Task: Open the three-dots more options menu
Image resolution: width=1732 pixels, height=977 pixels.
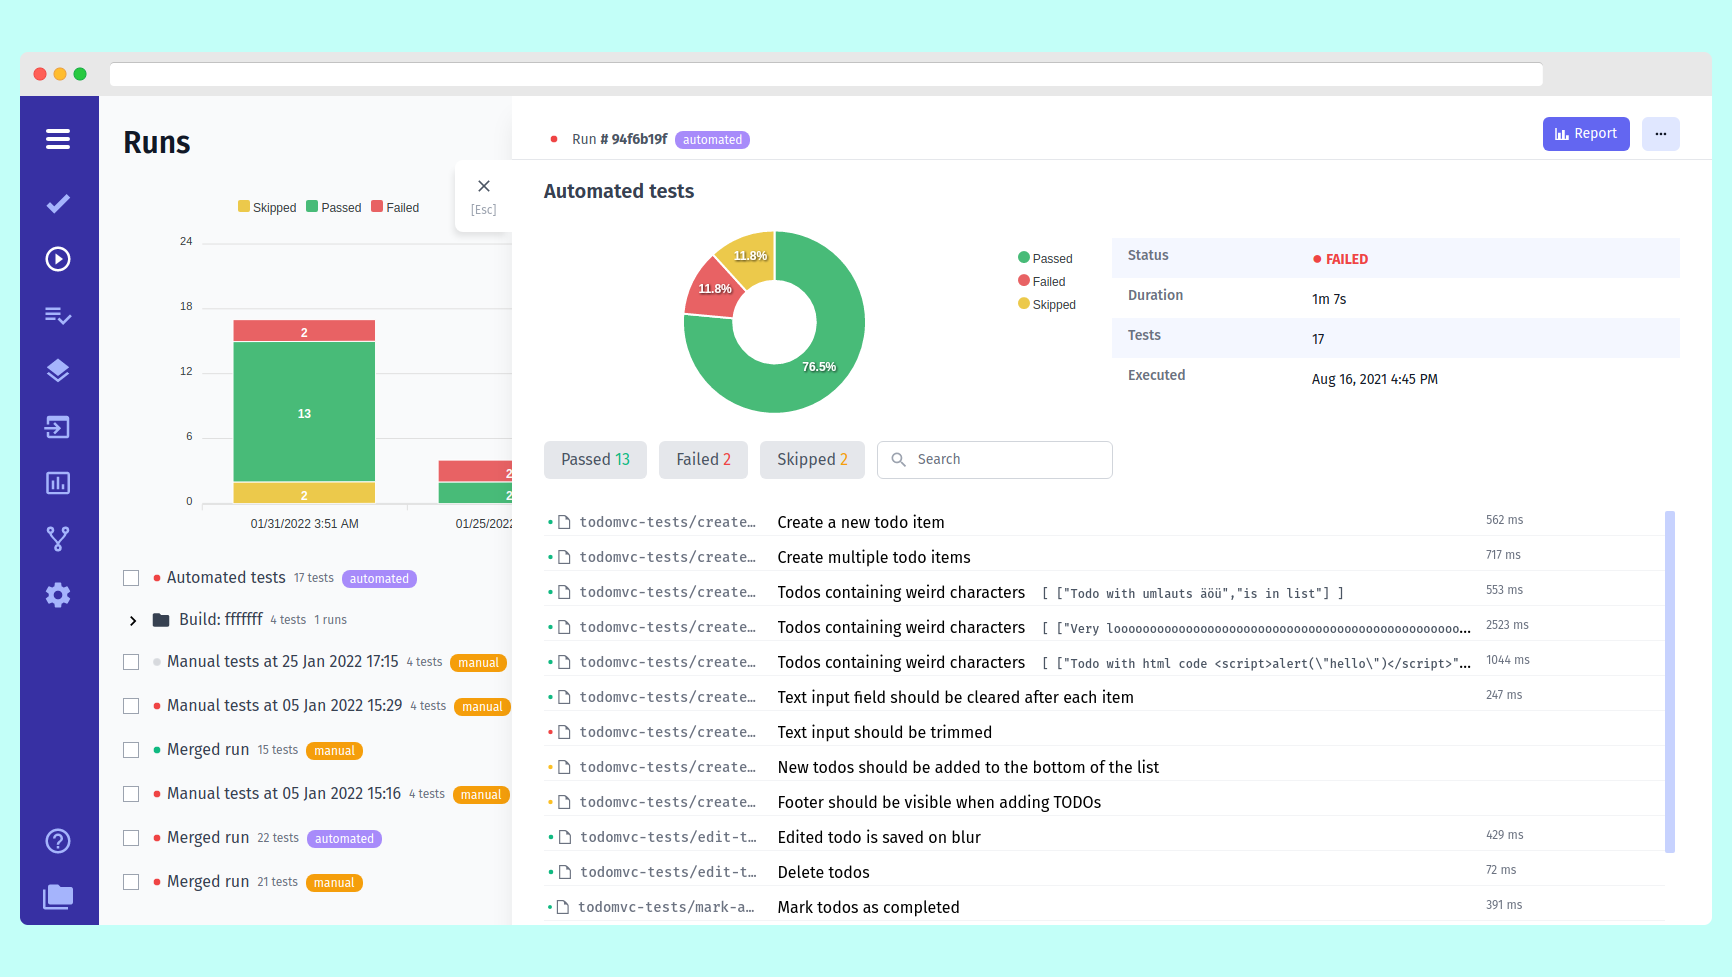Action: (1661, 134)
